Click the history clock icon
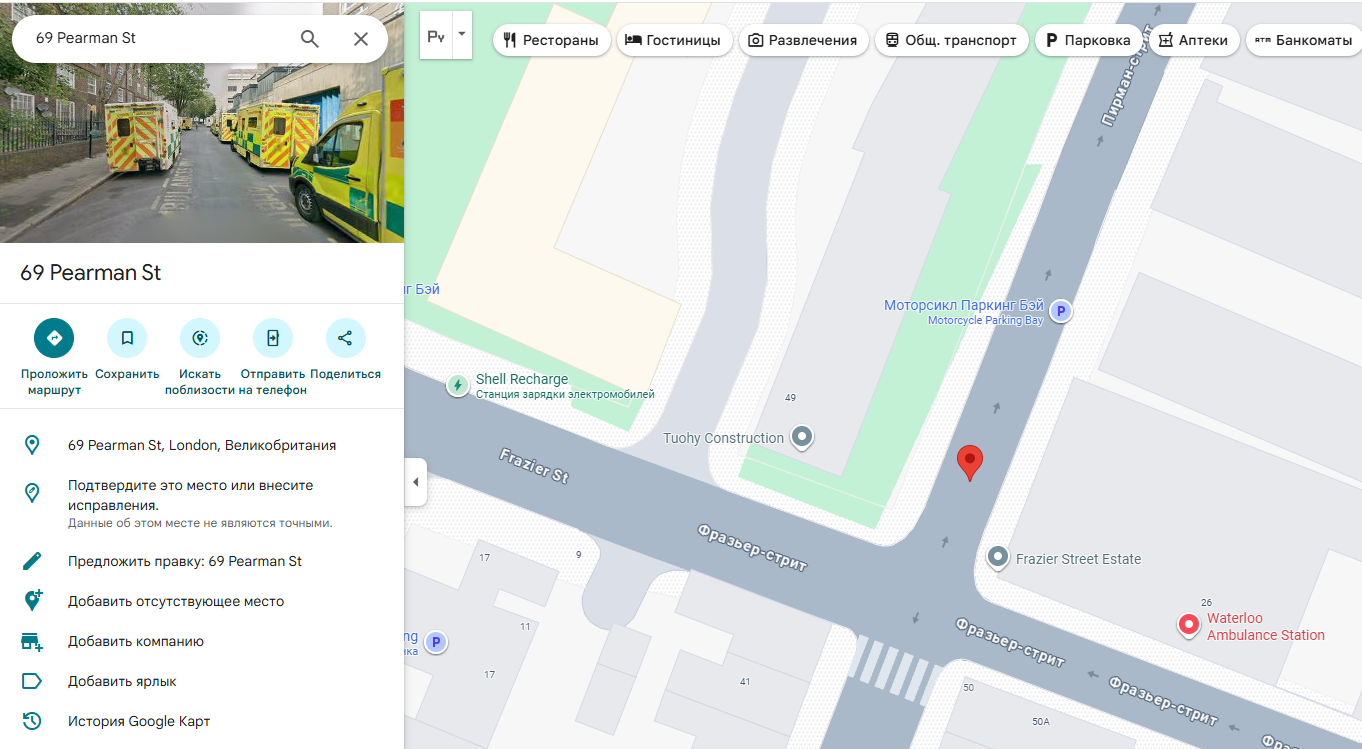Screen dimensions: 1362x749 tap(32, 721)
